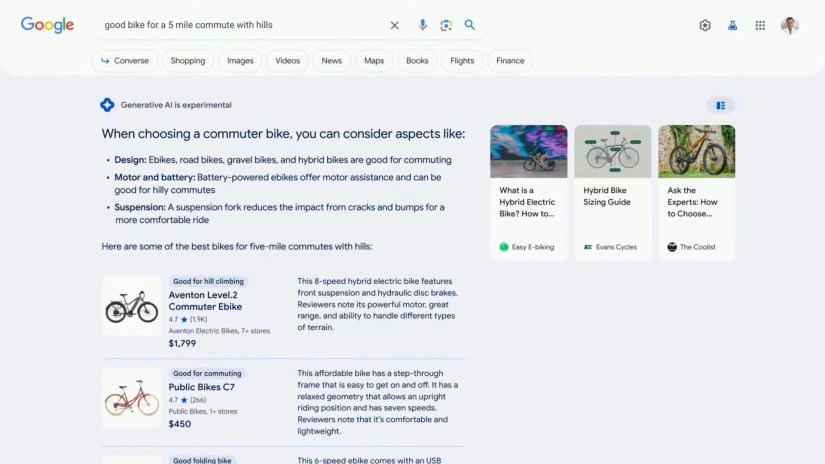Open the Public Bikes C7 product image
This screenshot has height=464, width=825.
132,398
